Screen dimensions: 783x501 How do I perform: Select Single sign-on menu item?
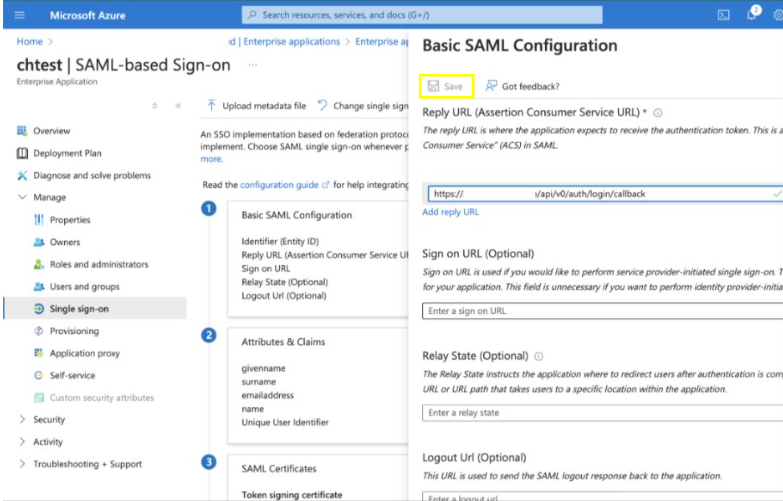(x=95, y=309)
